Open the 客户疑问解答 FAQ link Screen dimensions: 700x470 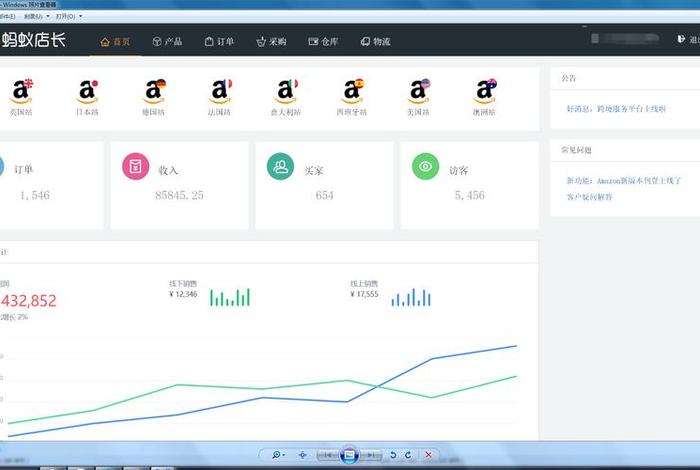[590, 197]
